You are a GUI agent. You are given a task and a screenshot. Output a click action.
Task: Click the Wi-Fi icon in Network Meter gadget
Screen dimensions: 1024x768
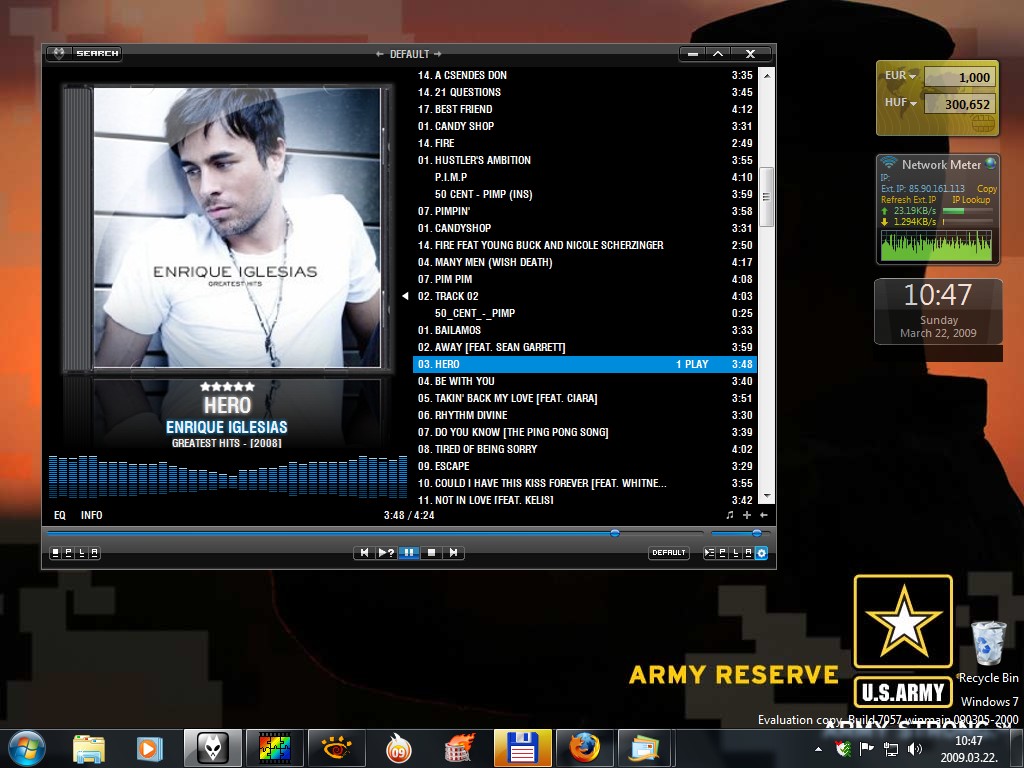pos(888,163)
